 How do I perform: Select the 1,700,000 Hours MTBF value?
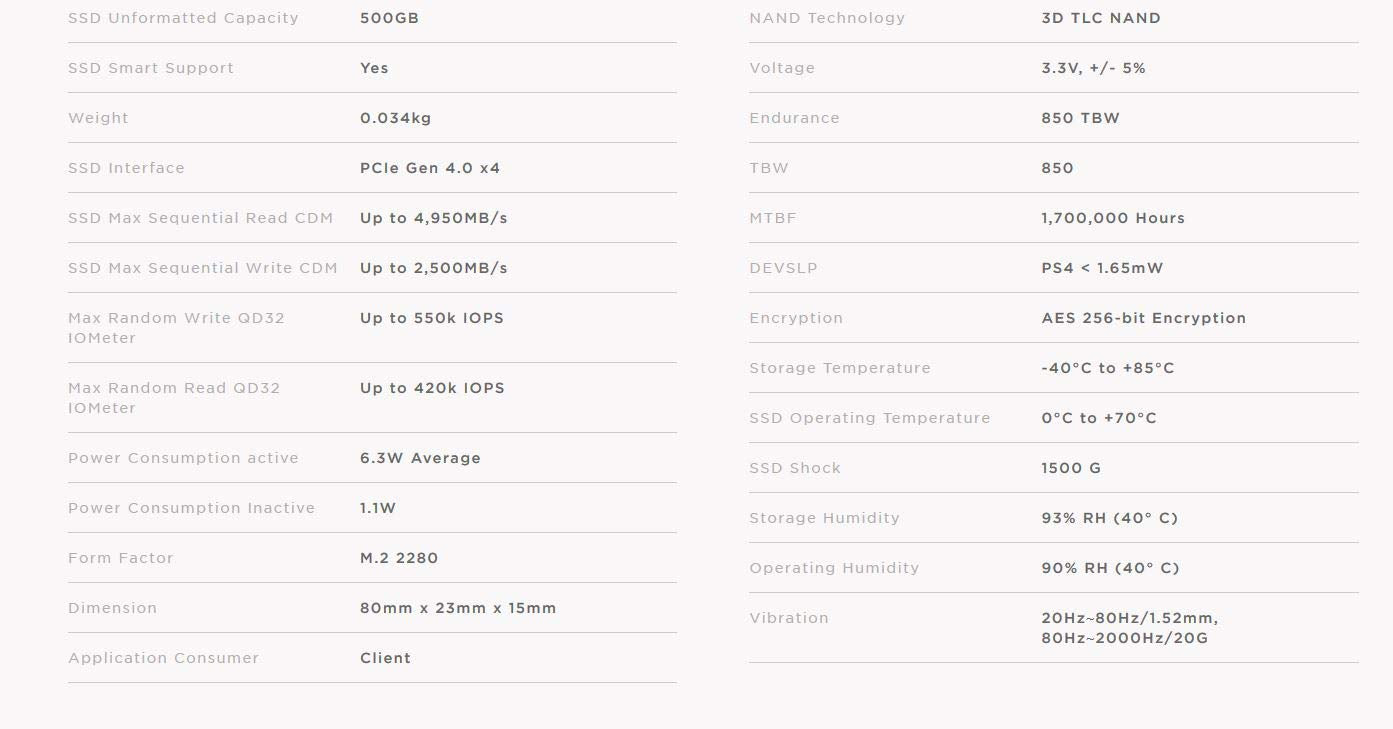pos(1113,218)
